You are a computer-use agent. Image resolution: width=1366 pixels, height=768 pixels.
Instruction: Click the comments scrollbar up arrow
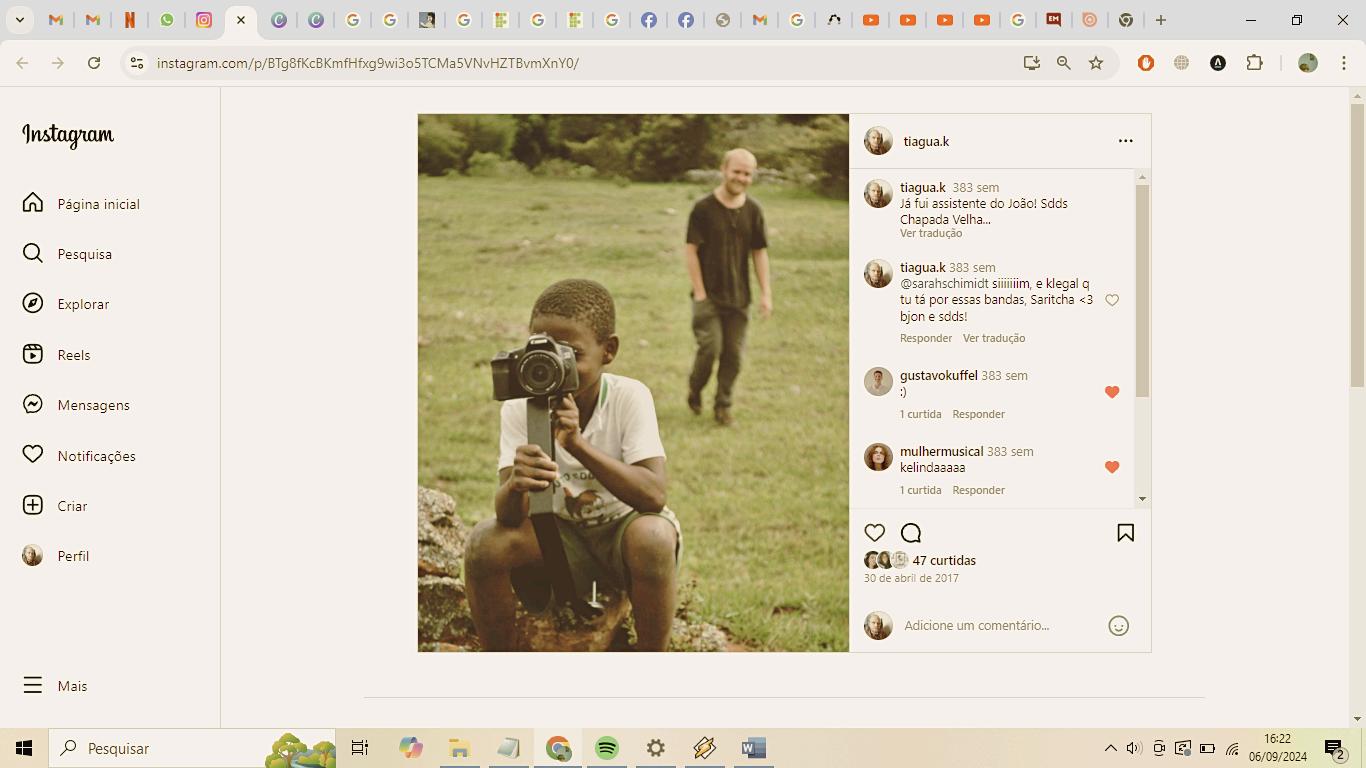point(1142,177)
